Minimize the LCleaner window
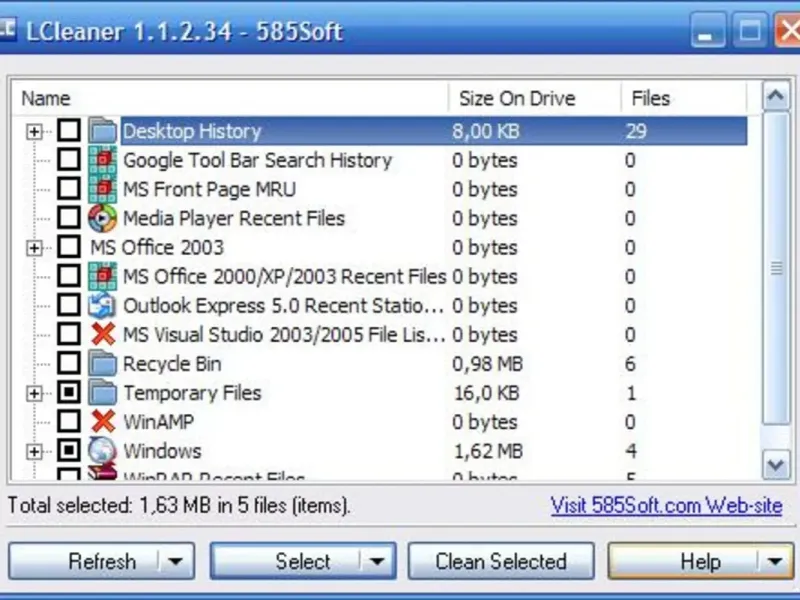The width and height of the screenshot is (800, 600). 707,30
